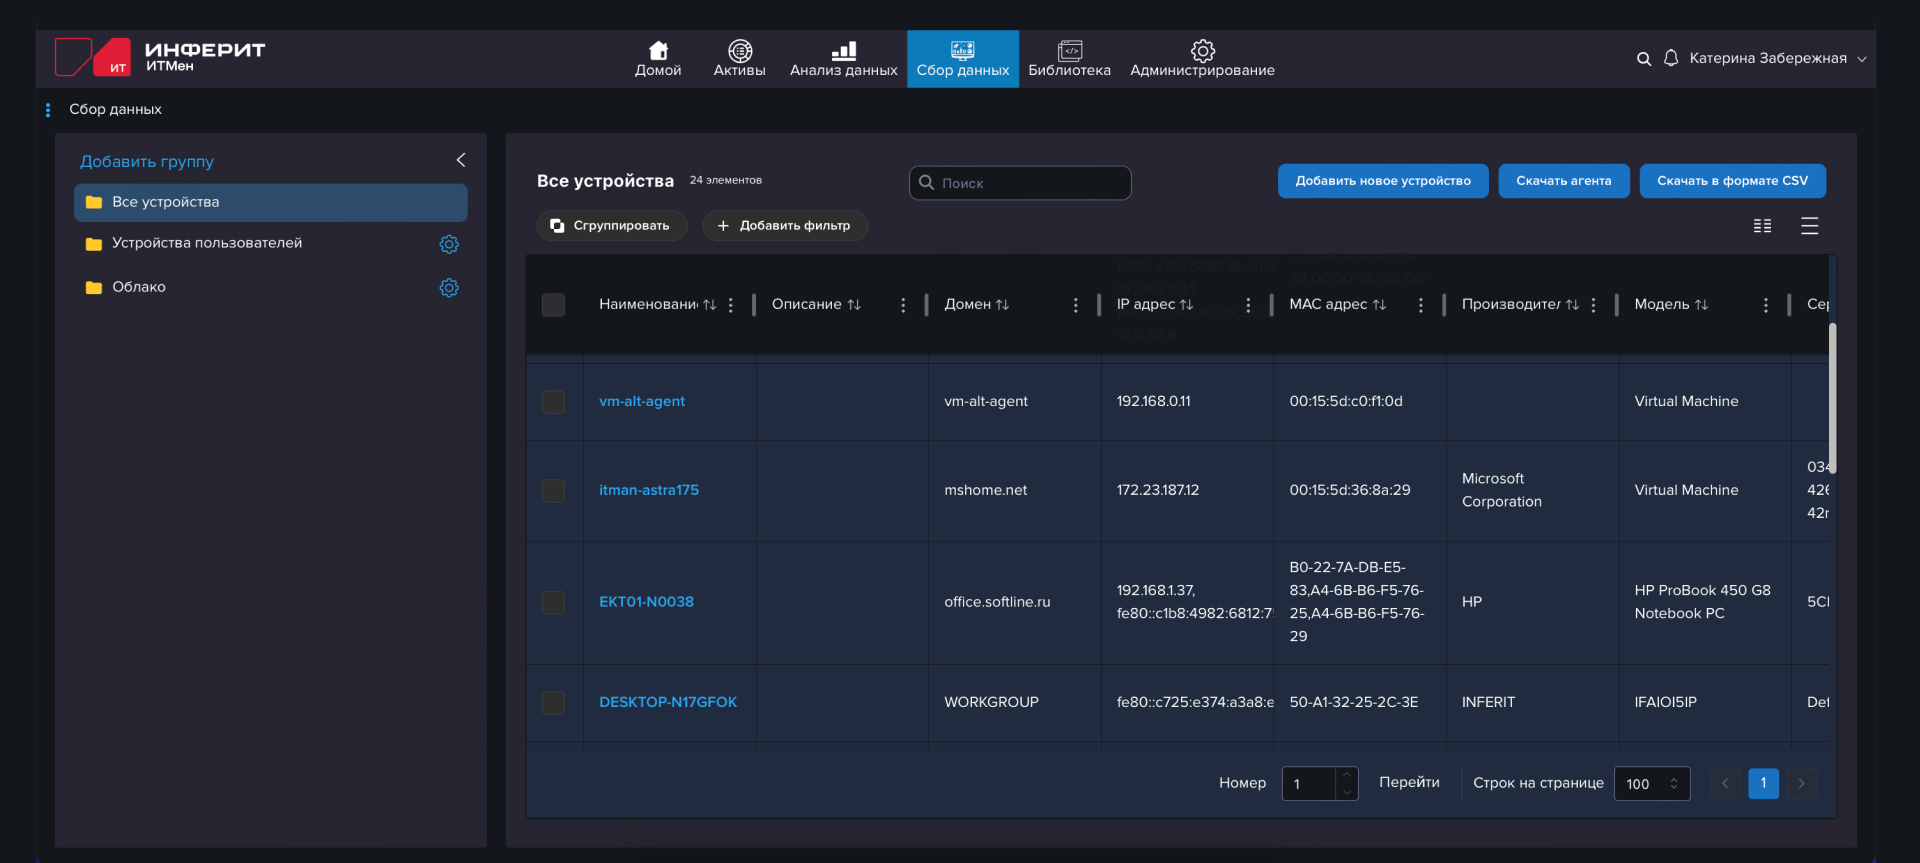Switch to column layout view icon

(1763, 226)
